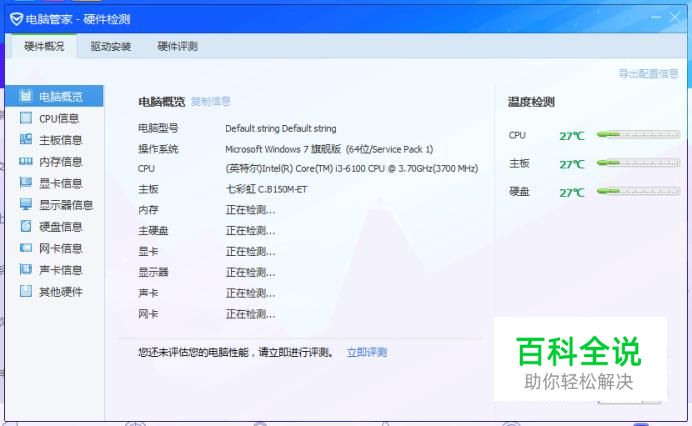692x426 pixels.
Task: Click the 'Default string Default string' value
Action: pos(281,128)
